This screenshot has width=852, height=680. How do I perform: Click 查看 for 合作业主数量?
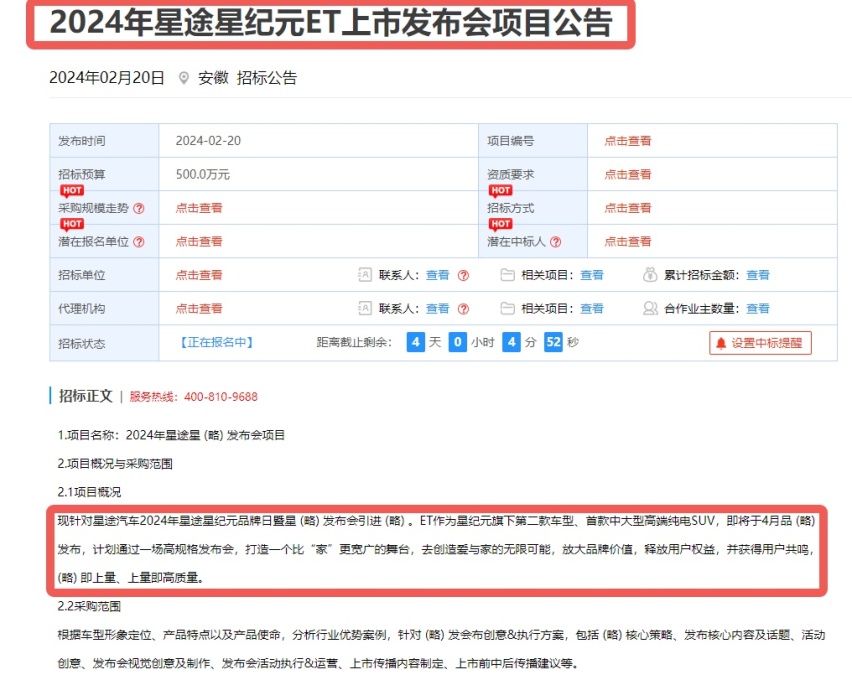click(758, 309)
